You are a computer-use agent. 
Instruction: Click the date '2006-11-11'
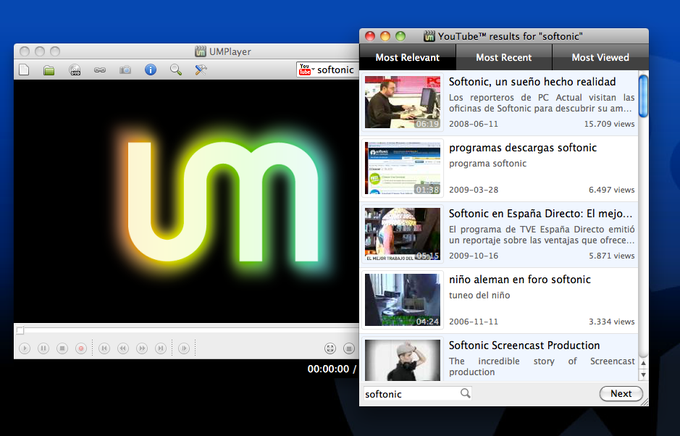coord(474,322)
